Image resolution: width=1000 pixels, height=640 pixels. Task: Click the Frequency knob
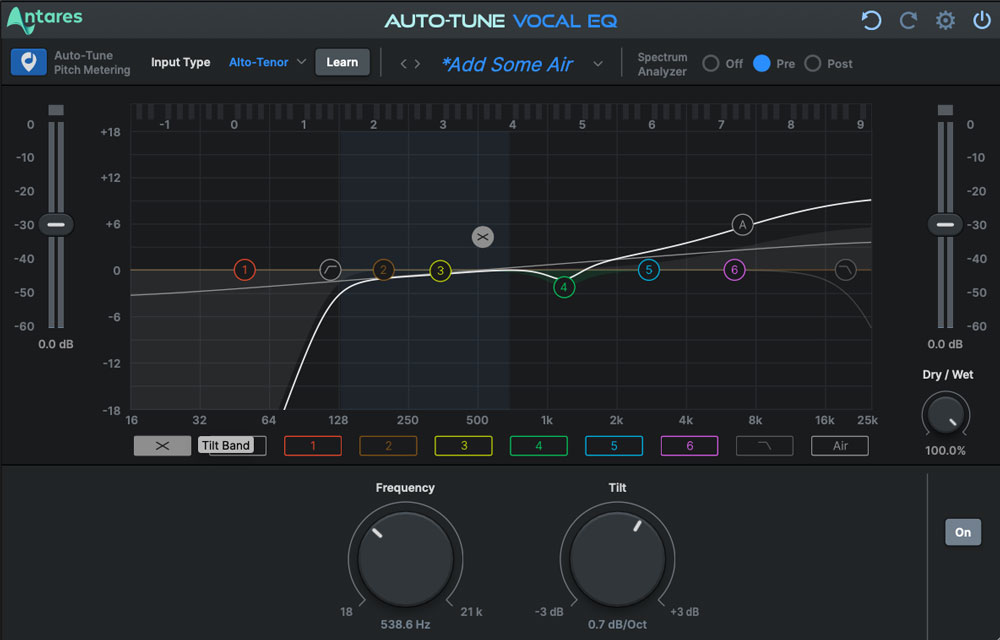point(406,559)
